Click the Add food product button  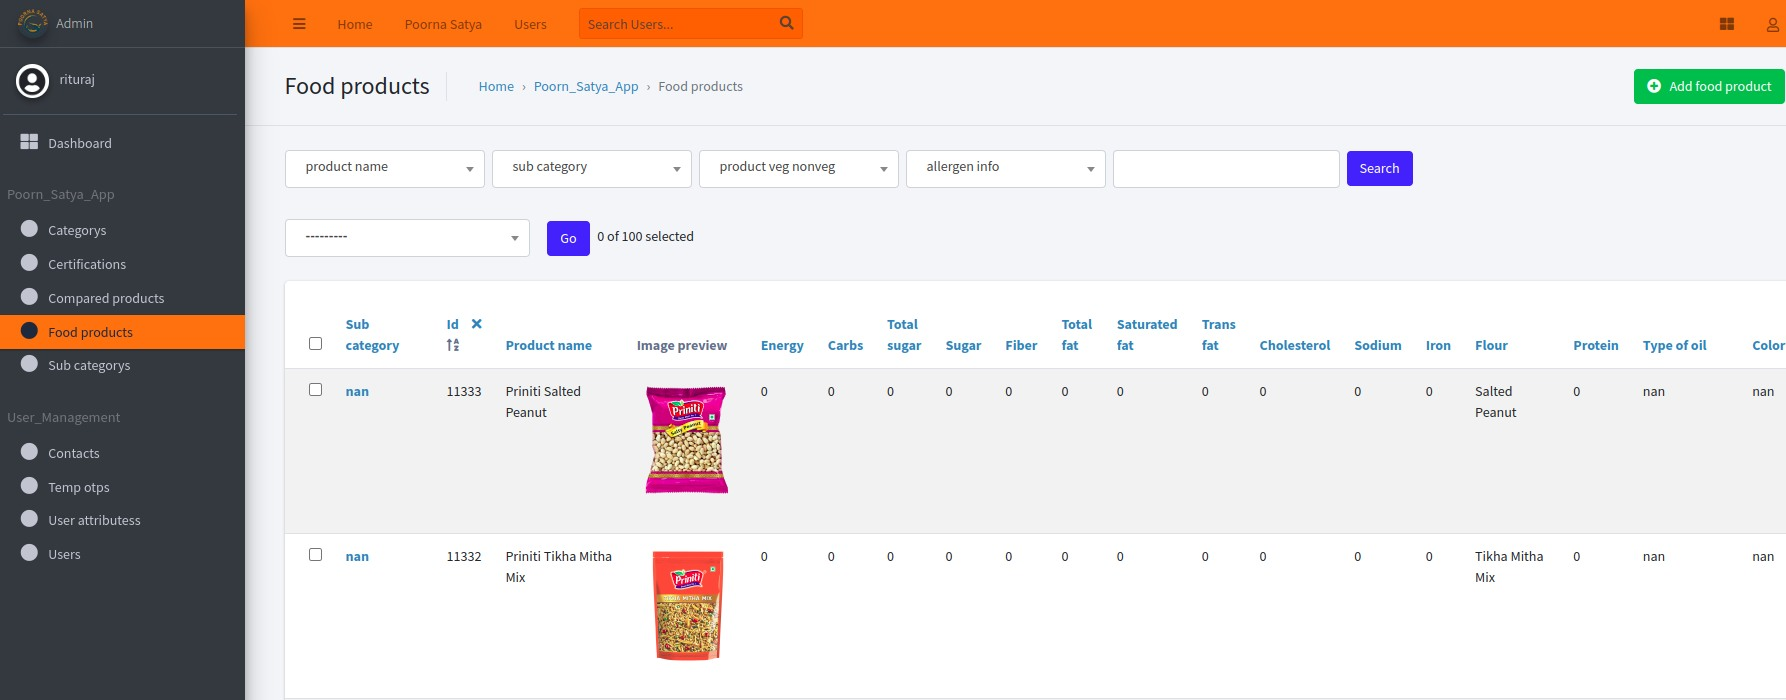pos(1709,86)
